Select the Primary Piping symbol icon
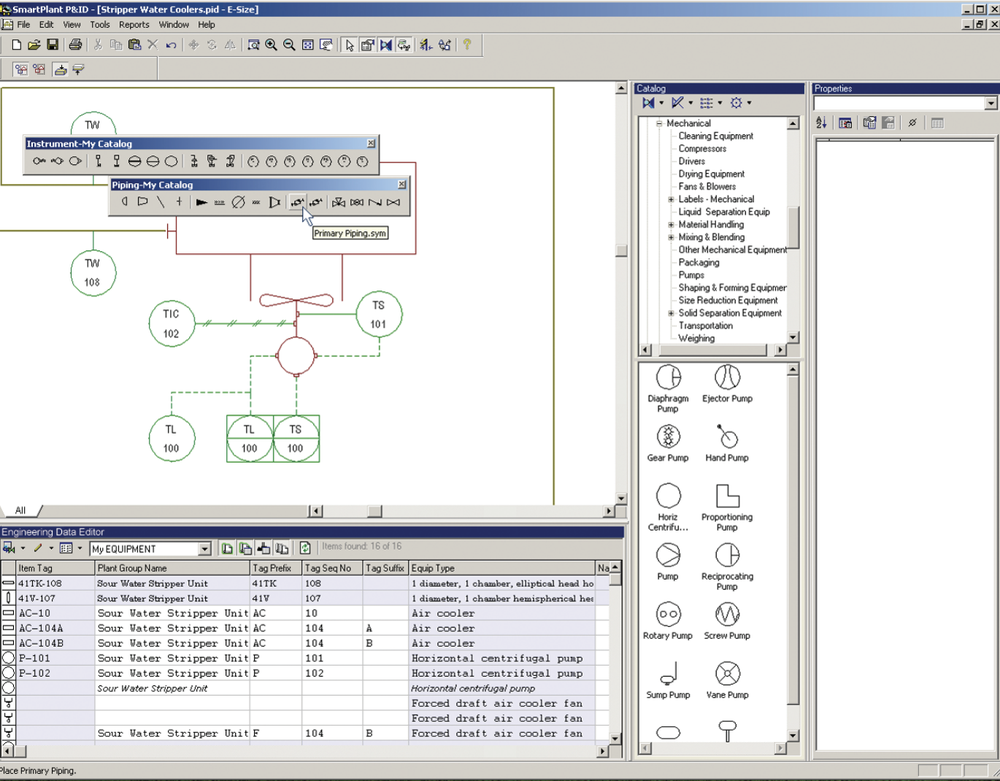This screenshot has height=781, width=1000. tap(297, 202)
